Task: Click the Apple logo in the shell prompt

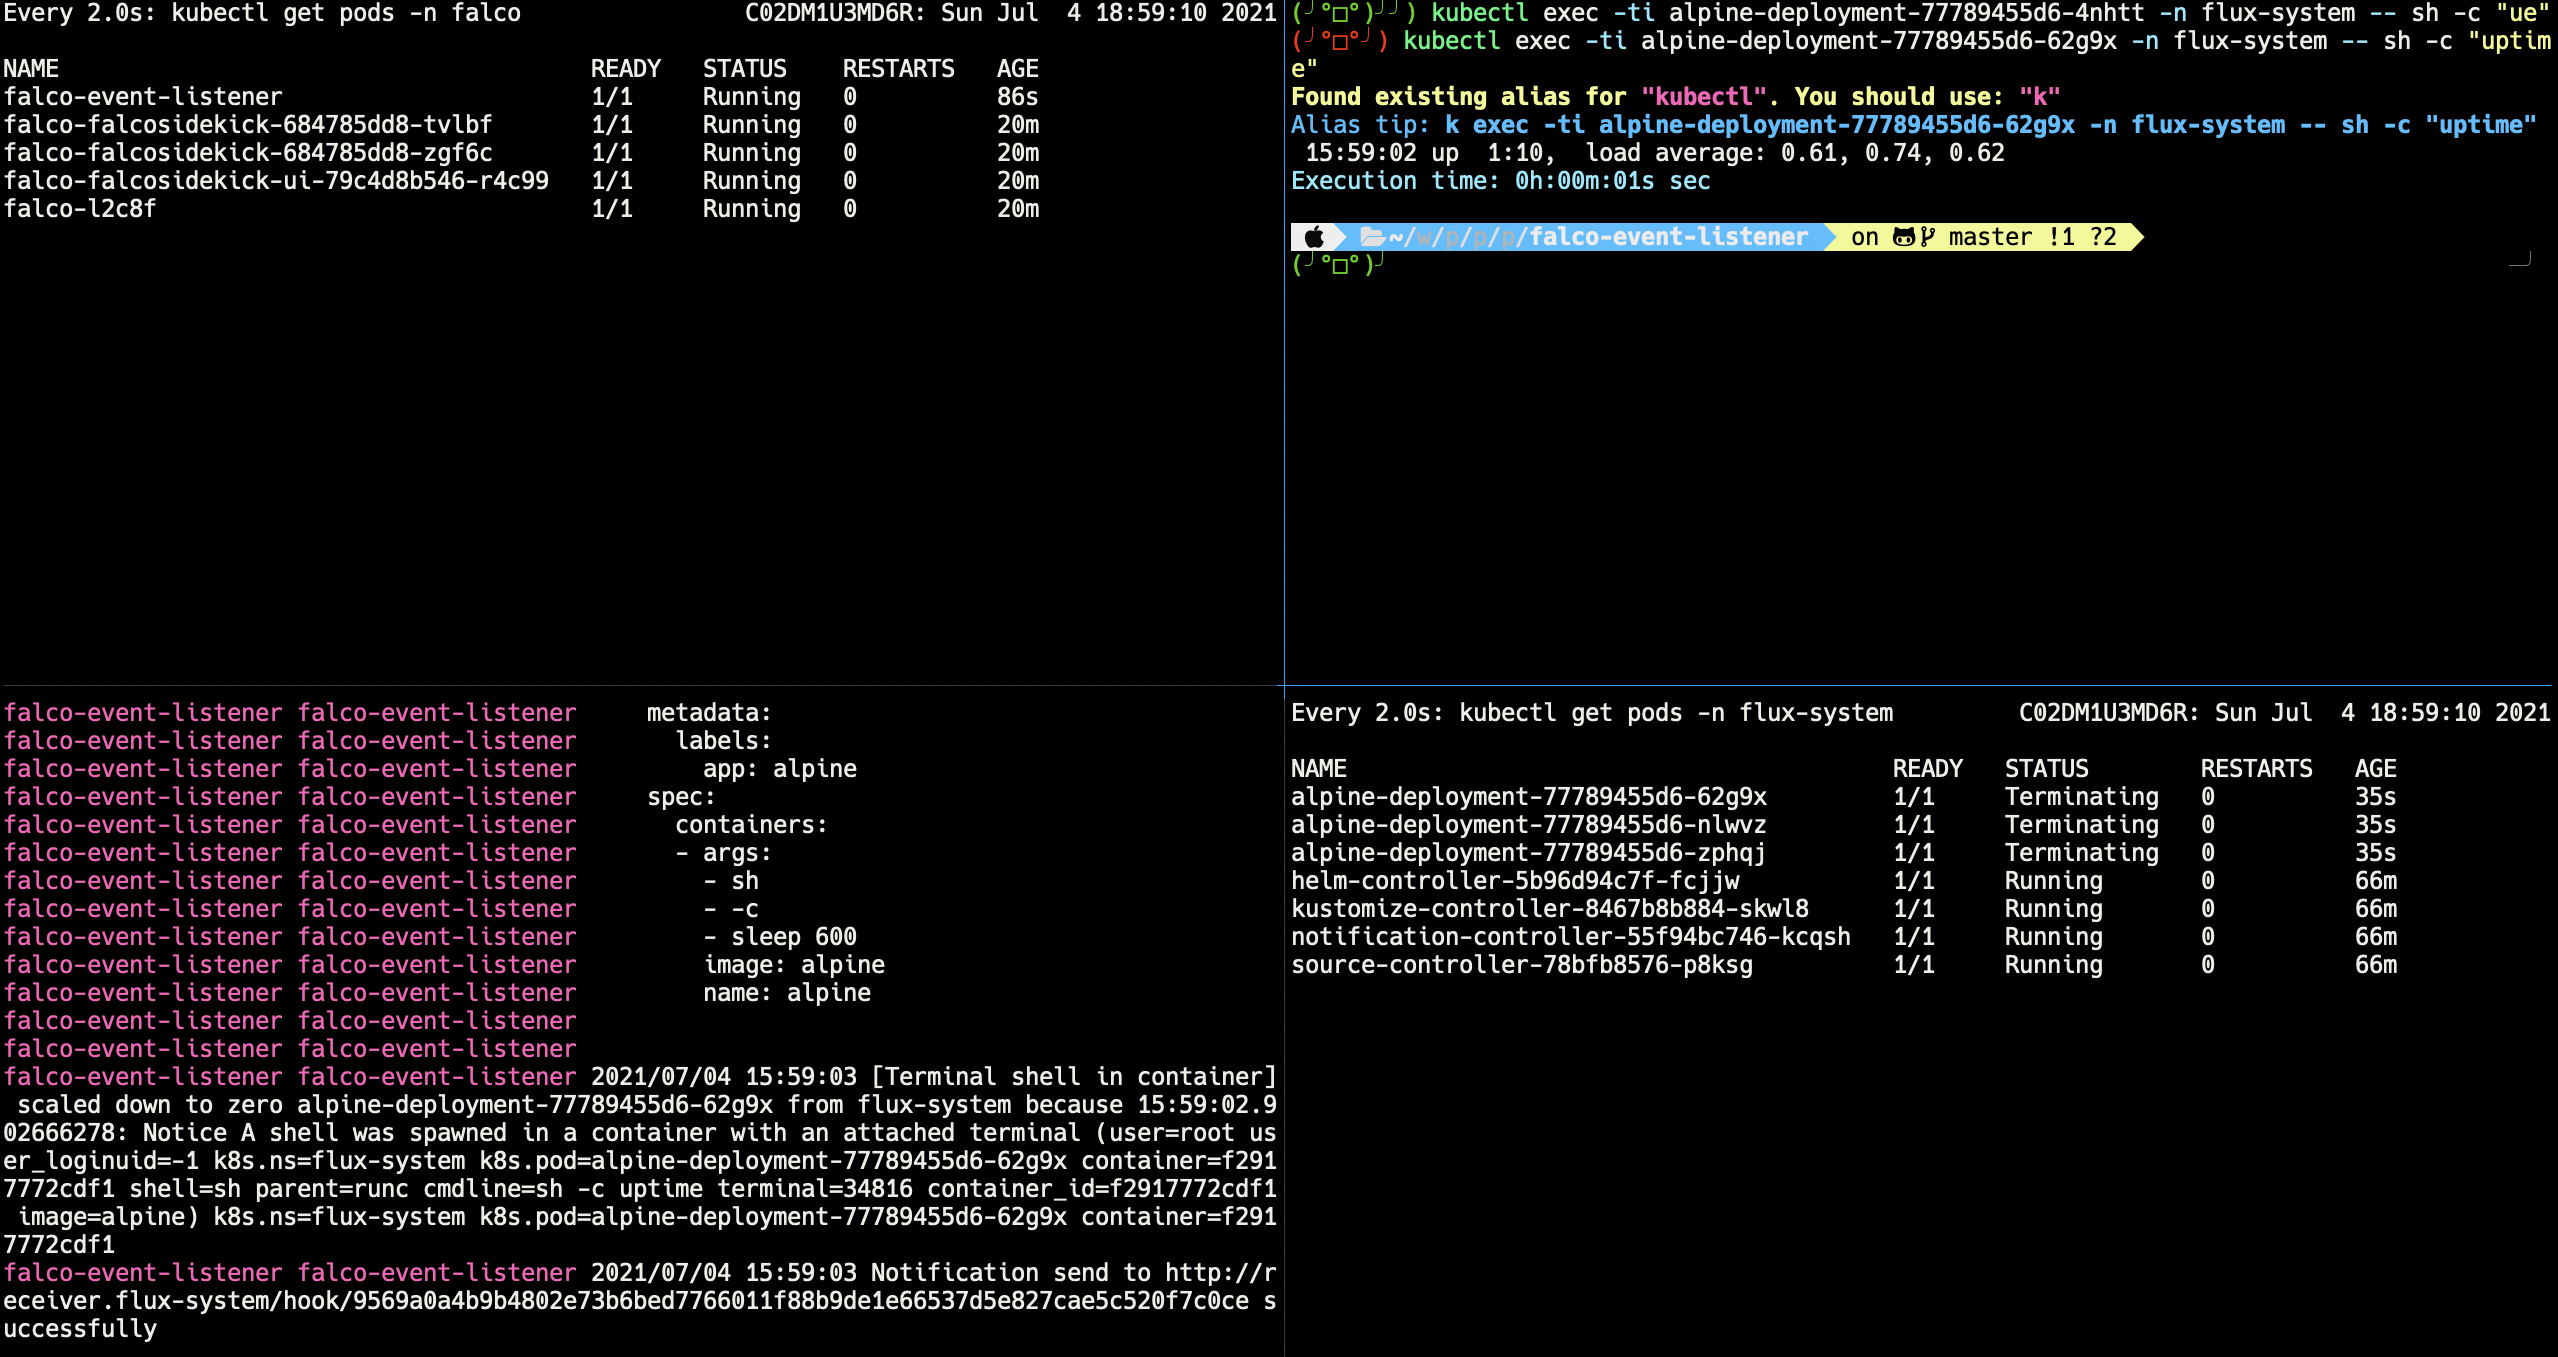Action: [1314, 236]
